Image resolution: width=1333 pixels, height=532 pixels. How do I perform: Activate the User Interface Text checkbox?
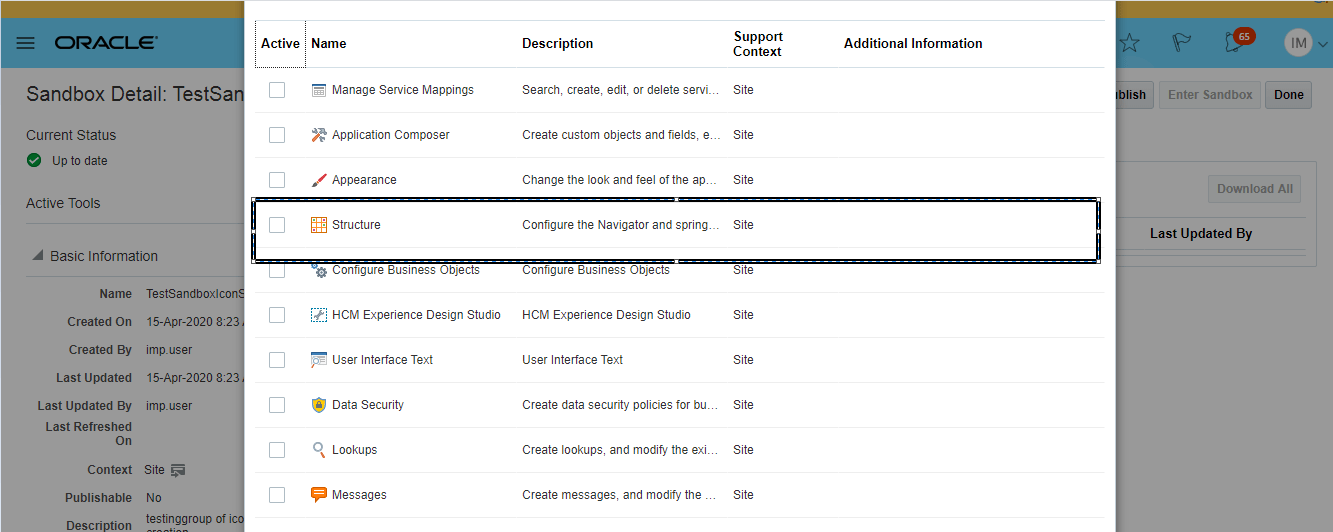[277, 360]
